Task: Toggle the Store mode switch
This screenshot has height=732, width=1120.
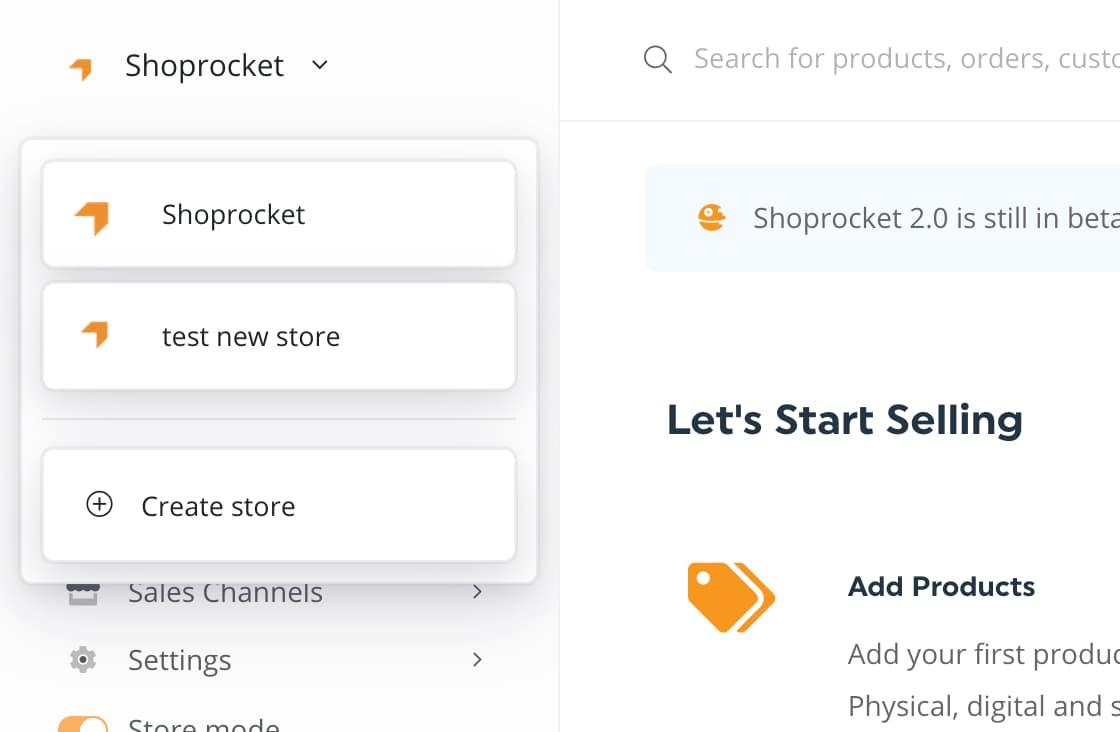Action: click(x=83, y=724)
